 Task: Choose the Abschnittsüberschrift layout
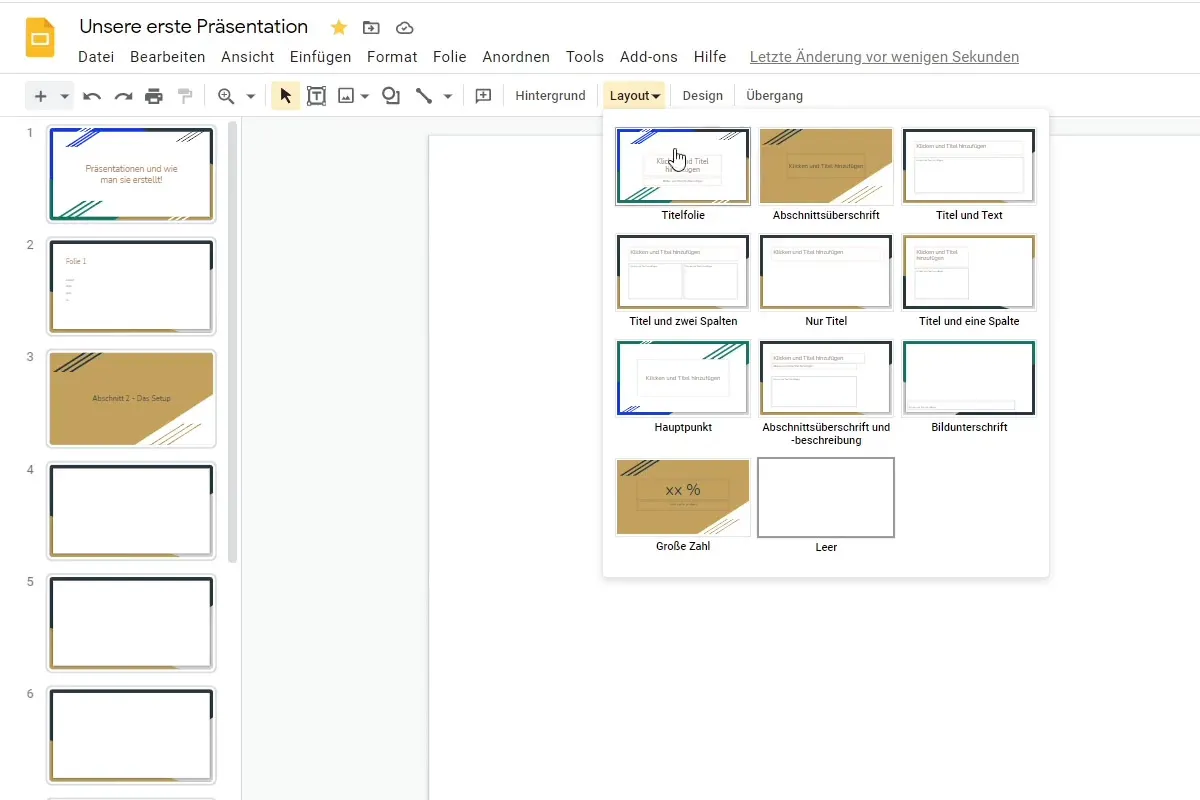pos(826,166)
